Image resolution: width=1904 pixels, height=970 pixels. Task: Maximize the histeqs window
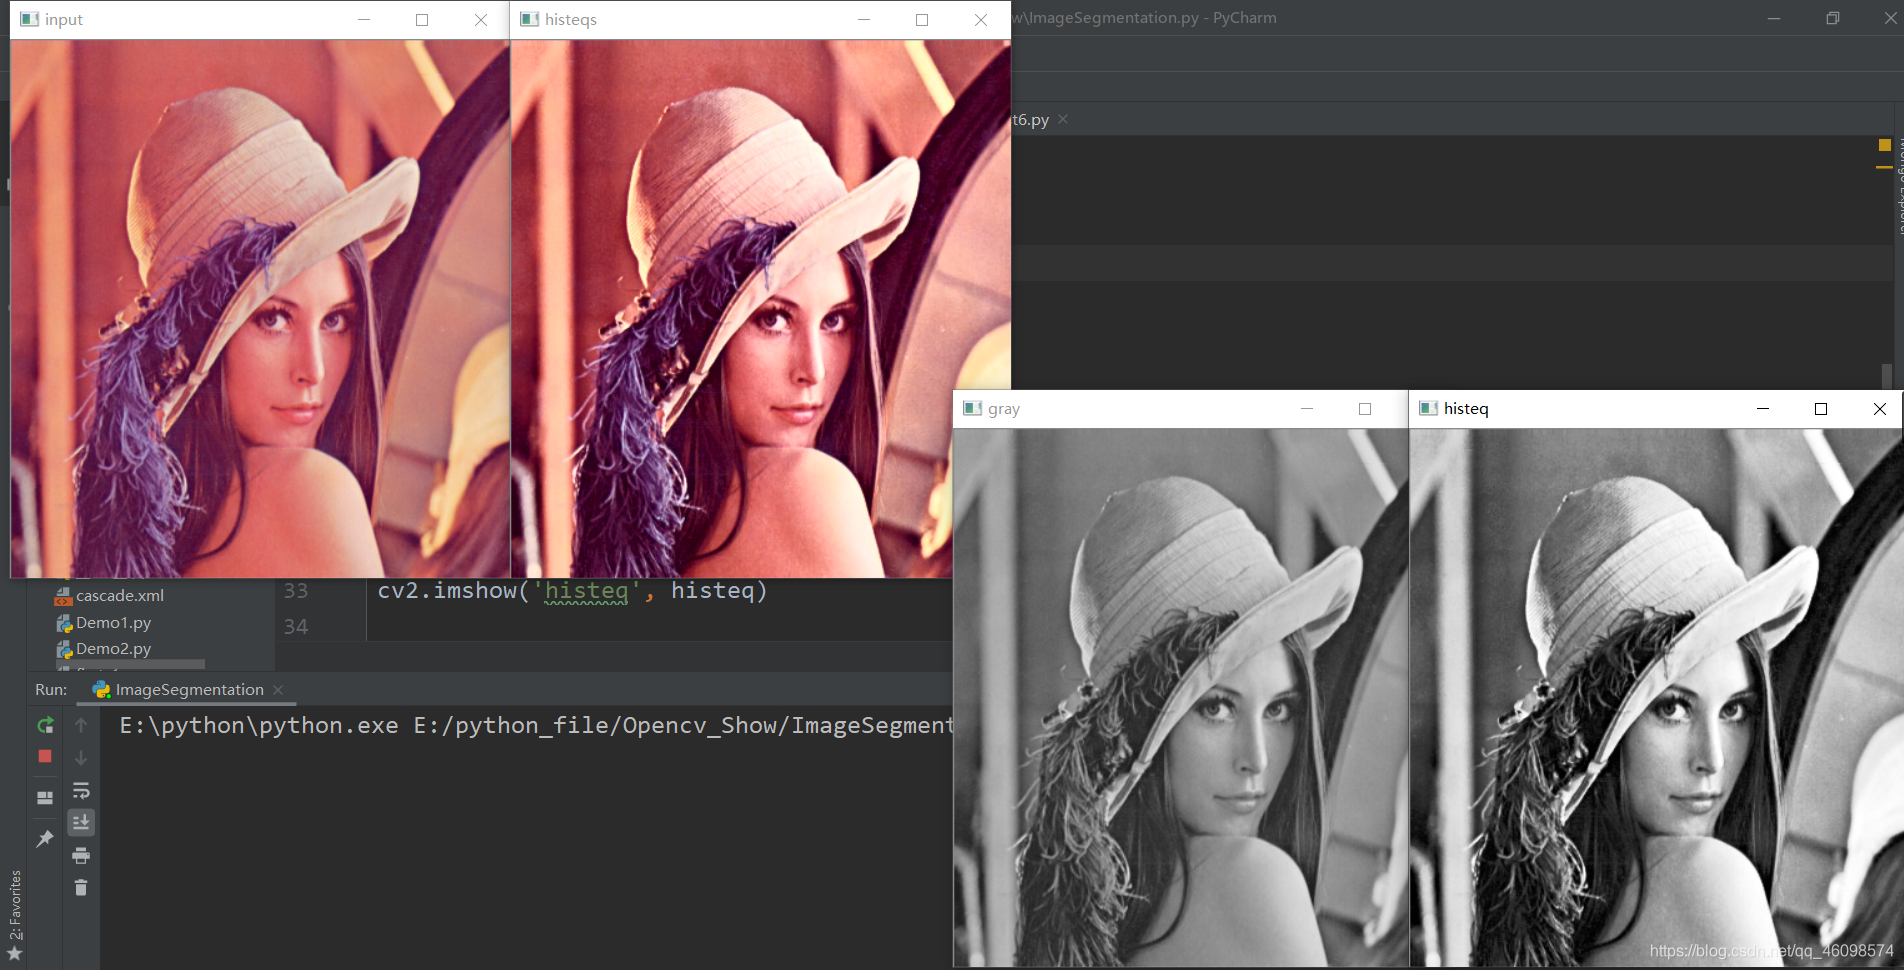point(922,20)
